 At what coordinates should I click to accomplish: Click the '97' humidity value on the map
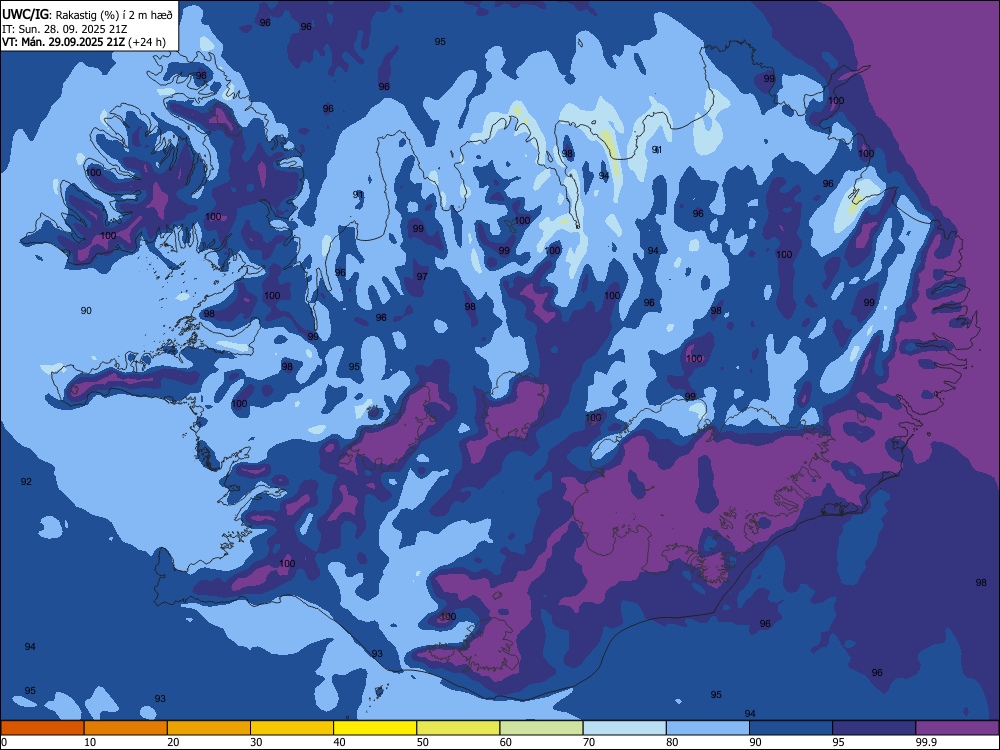[422, 277]
